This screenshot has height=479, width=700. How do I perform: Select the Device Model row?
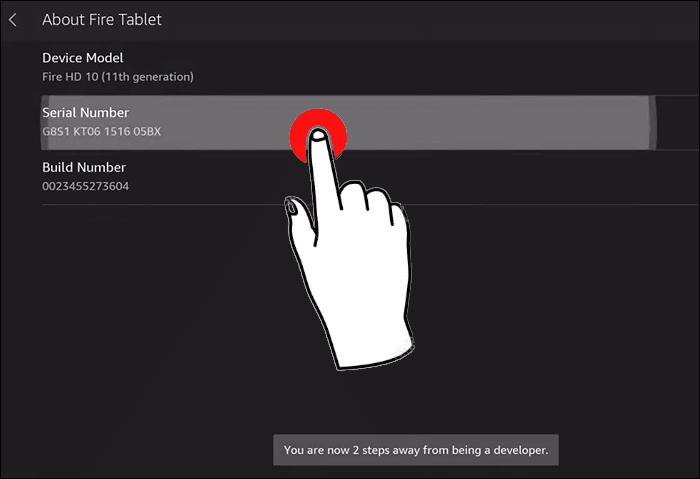(371, 67)
